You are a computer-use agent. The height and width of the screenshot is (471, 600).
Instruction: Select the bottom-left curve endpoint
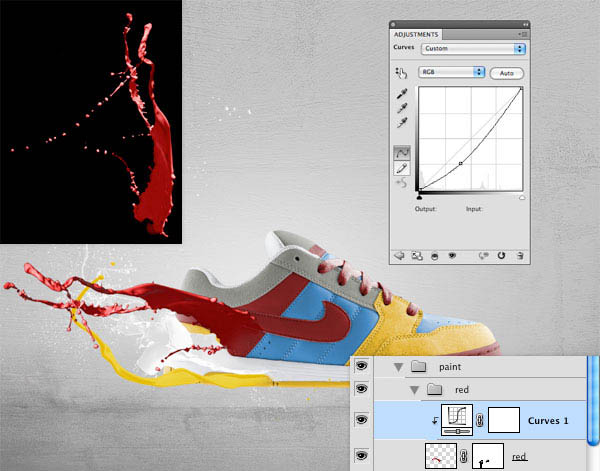click(420, 189)
